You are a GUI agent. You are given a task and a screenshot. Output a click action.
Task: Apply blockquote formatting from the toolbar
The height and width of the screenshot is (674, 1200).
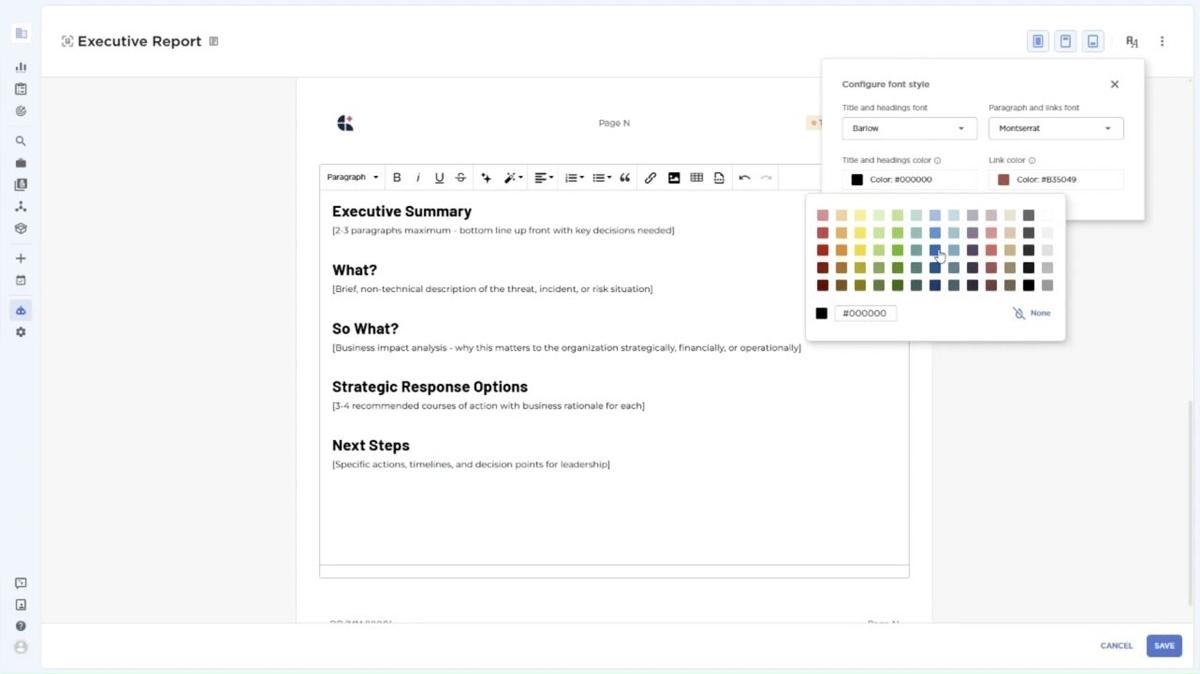click(x=626, y=177)
